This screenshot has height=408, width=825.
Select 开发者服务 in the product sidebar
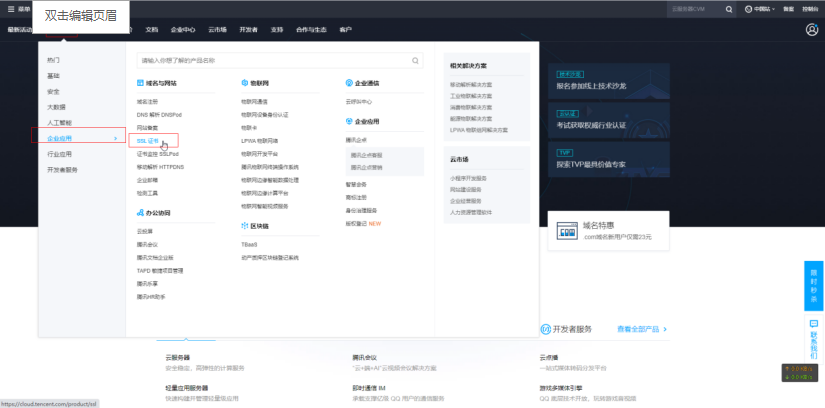[63, 170]
